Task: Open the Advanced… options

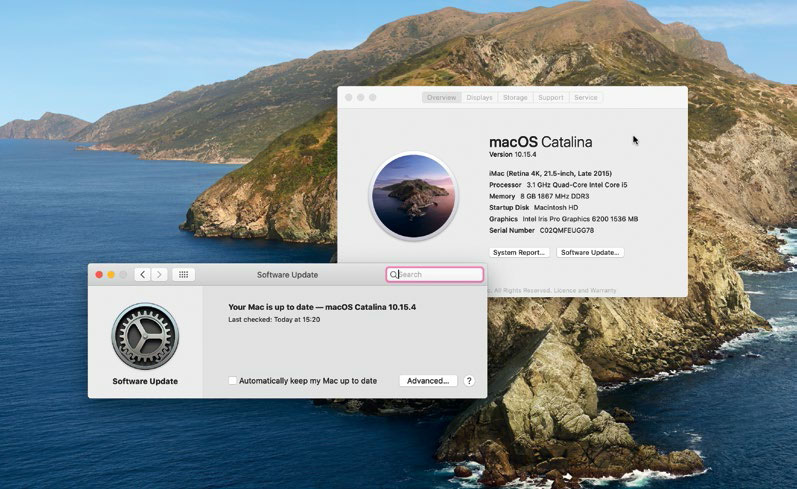Action: click(428, 381)
